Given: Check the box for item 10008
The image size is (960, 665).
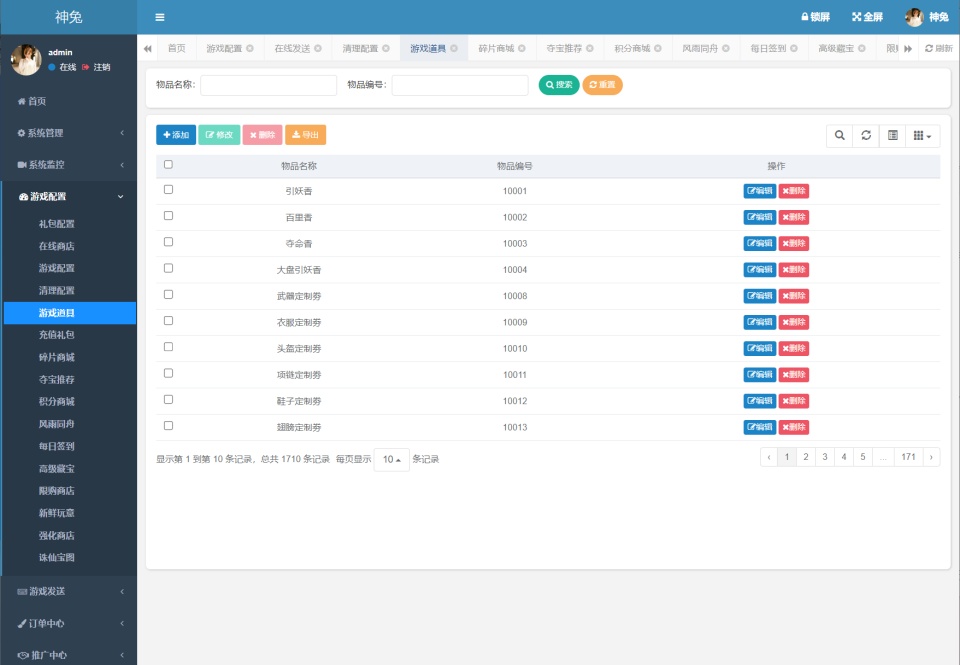Looking at the screenshot, I should click(x=168, y=295).
